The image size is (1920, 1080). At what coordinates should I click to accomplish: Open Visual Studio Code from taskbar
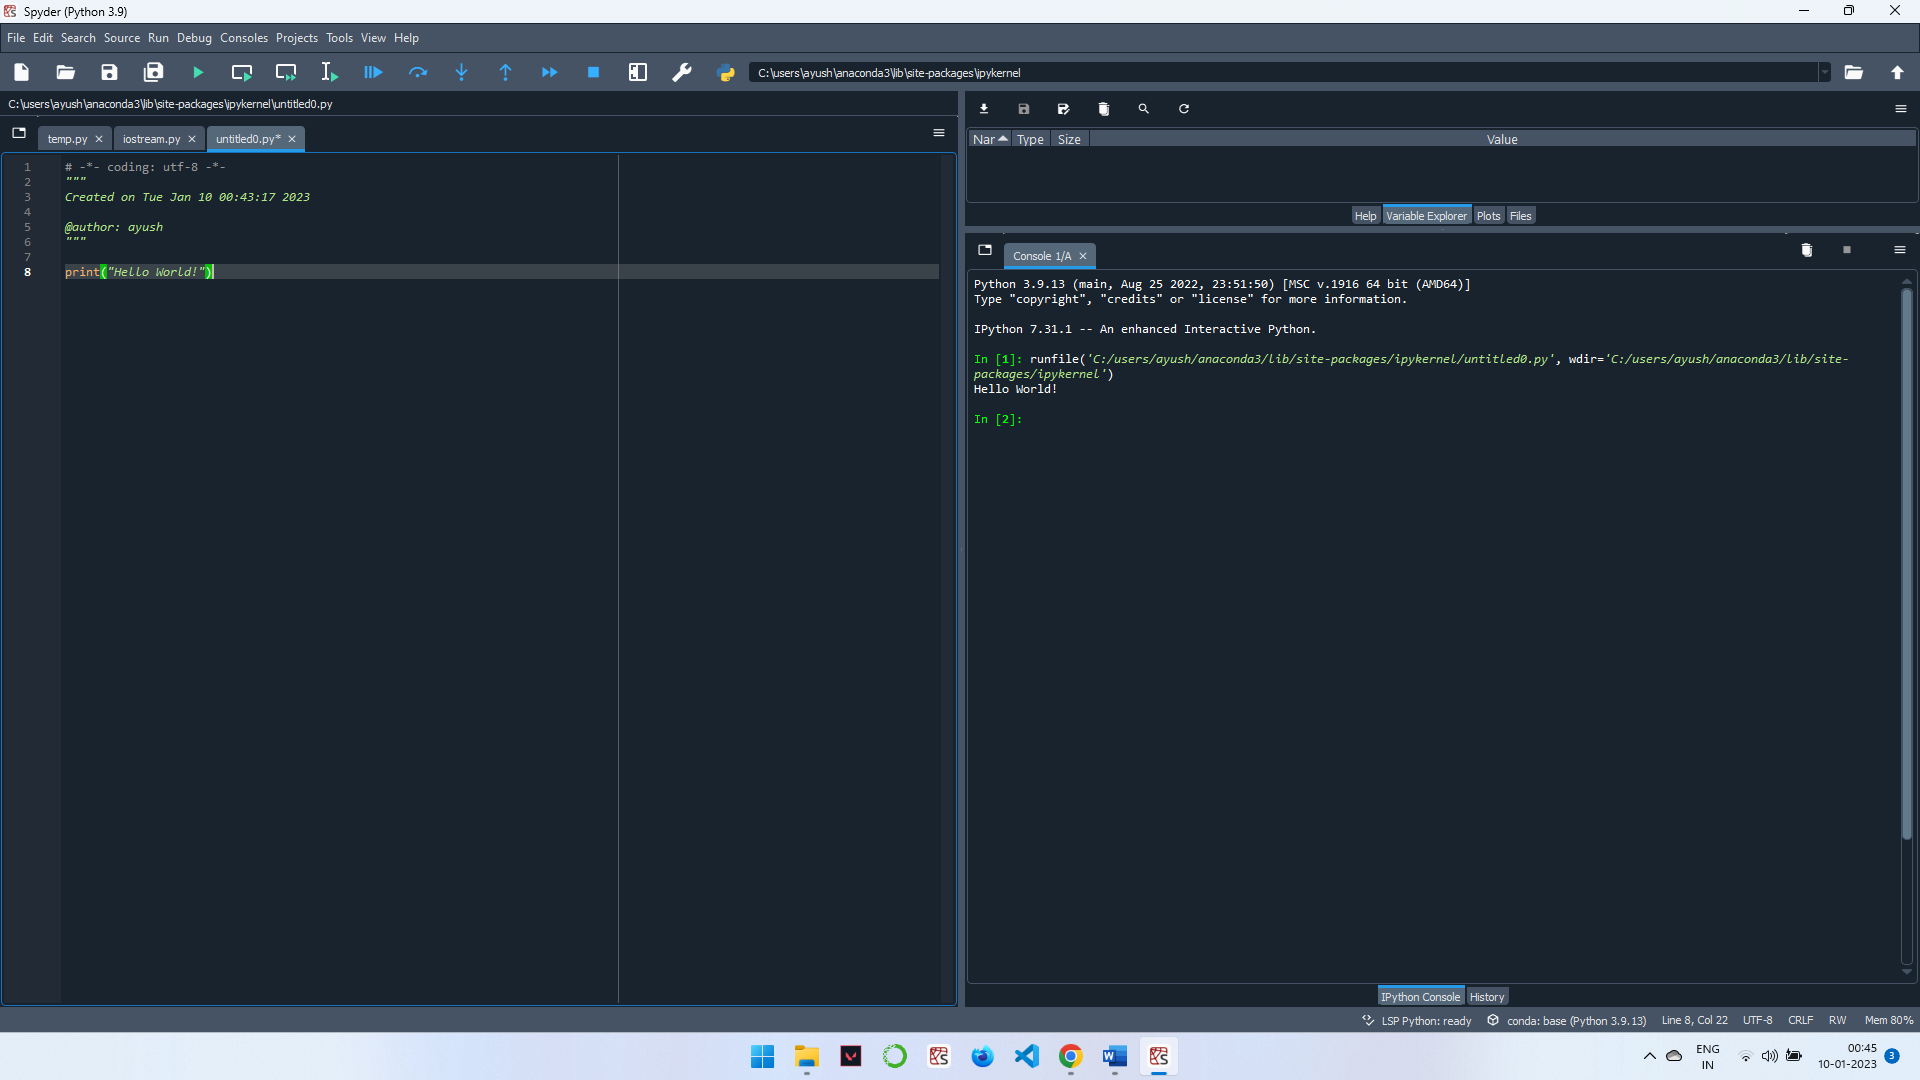[x=1027, y=1057]
